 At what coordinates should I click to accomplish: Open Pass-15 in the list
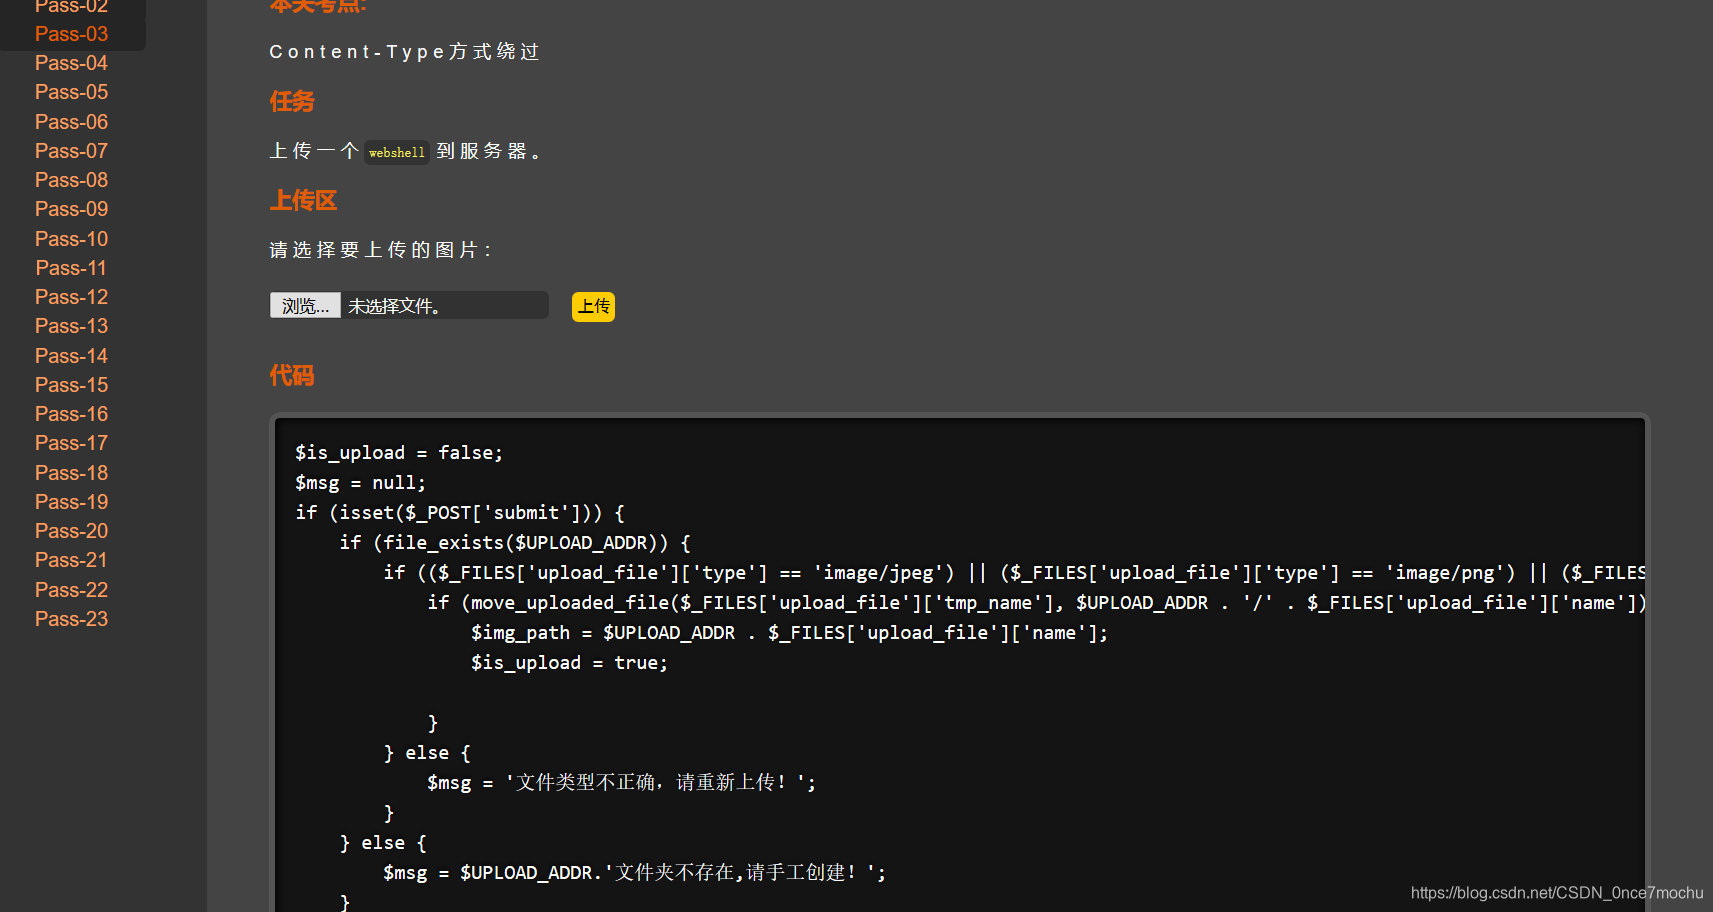click(71, 385)
